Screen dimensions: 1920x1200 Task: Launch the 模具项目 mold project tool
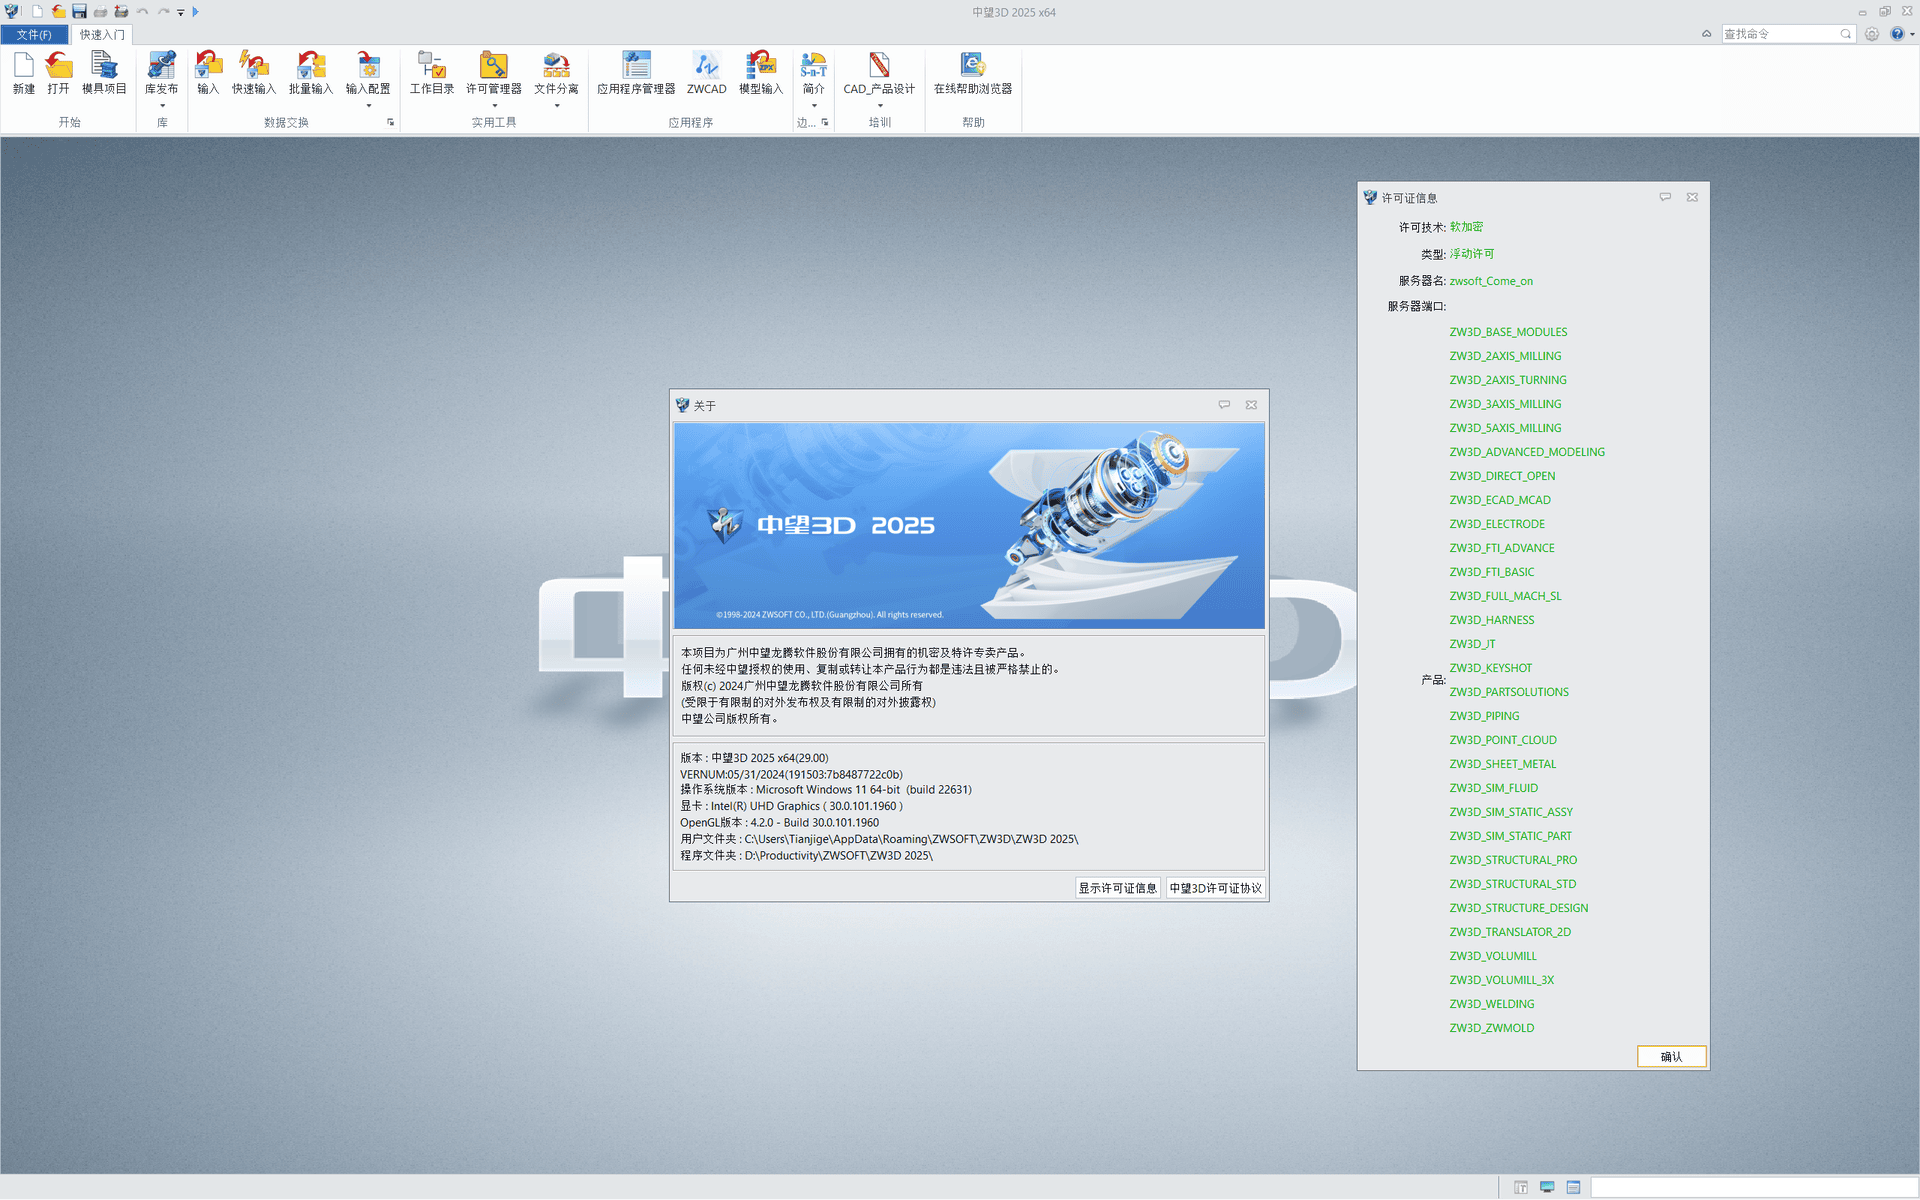point(104,66)
